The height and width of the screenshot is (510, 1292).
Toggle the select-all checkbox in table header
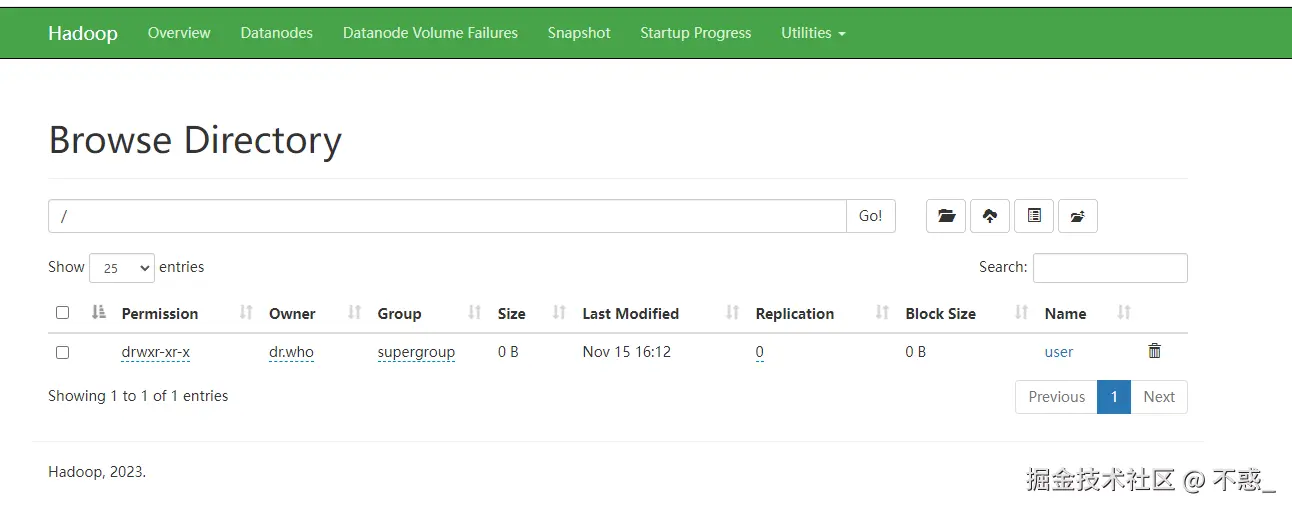pos(62,313)
